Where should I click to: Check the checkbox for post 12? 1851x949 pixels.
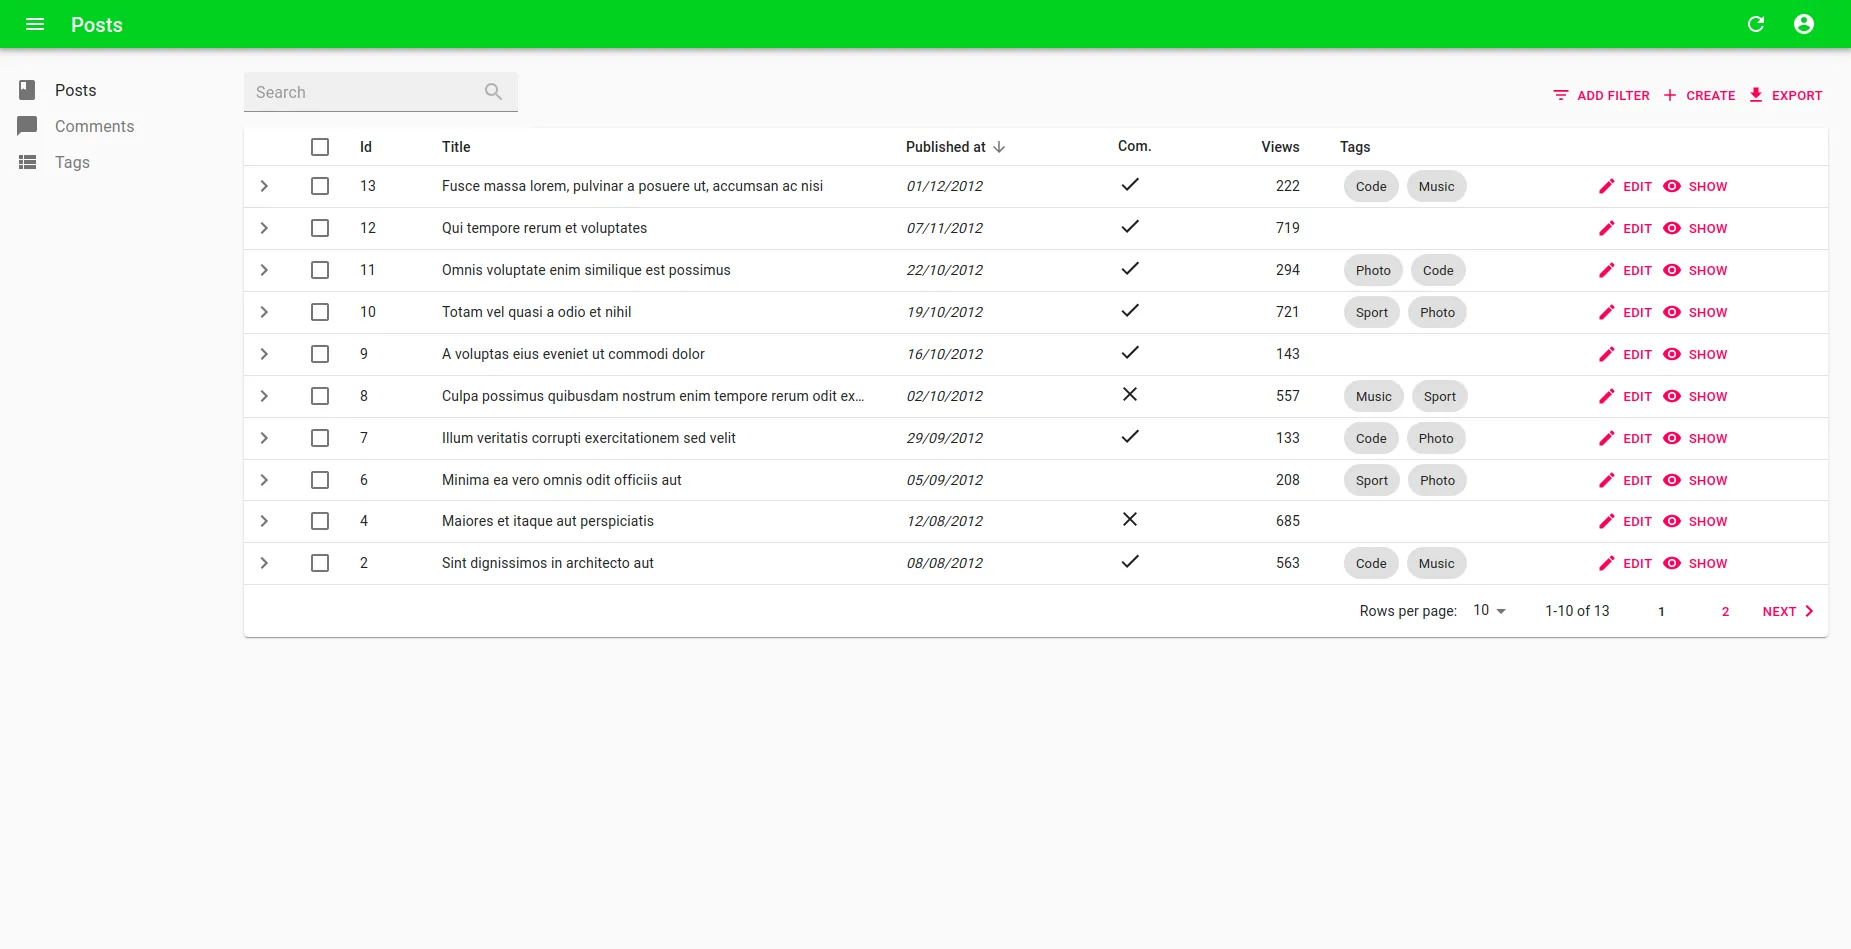(320, 228)
